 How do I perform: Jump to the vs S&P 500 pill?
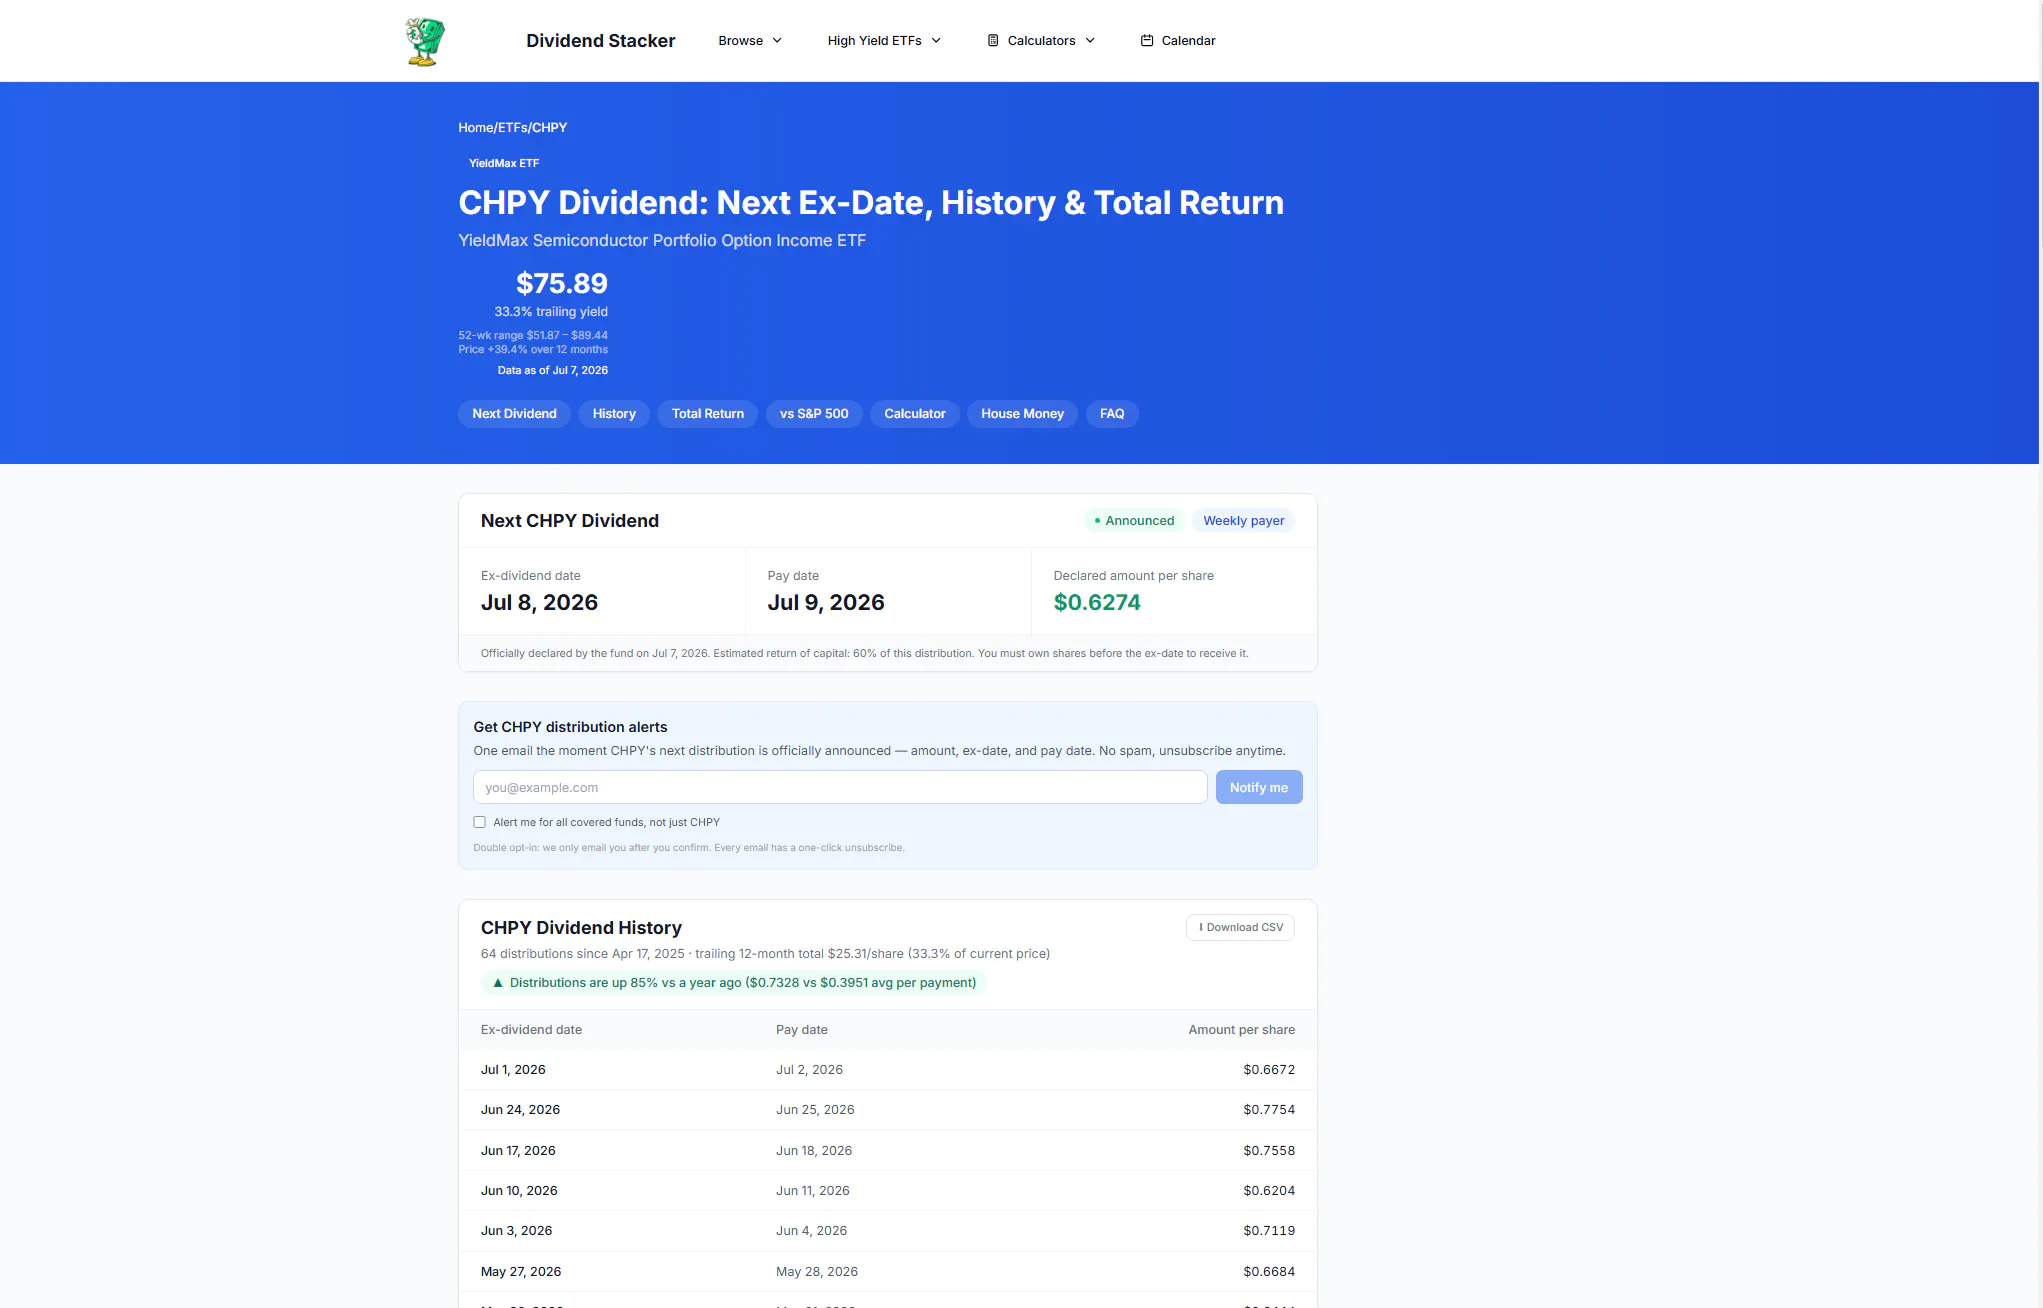pyautogui.click(x=814, y=414)
